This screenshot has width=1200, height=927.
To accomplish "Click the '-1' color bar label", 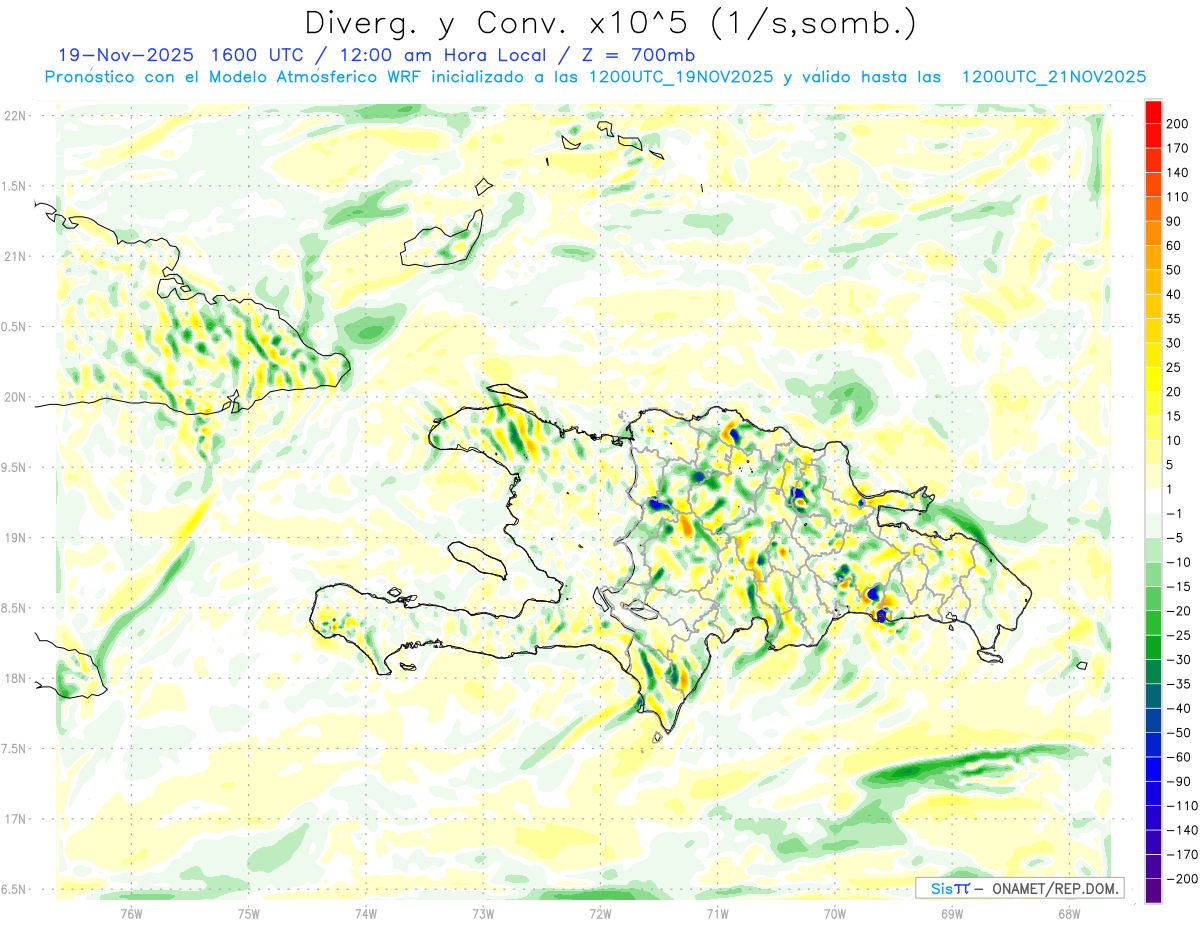I will [x=1174, y=514].
